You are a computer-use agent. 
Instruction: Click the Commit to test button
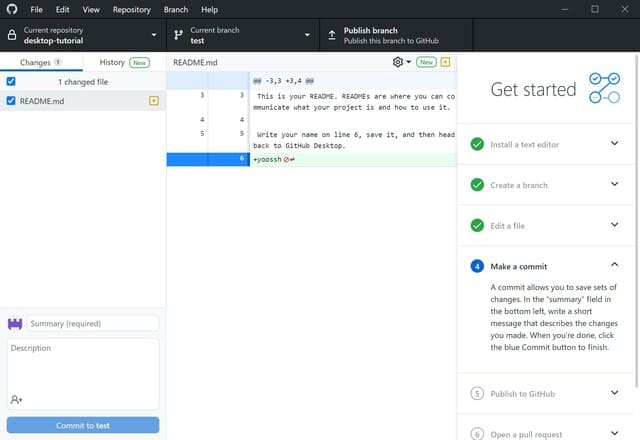click(83, 426)
